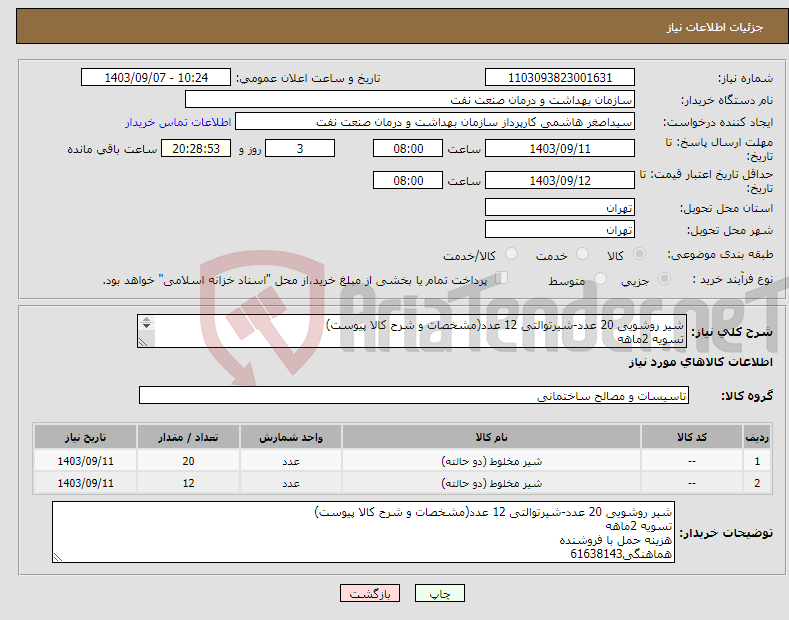The image size is (789, 620).
Task: Click the price validity date 1403/09/12 field
Action: tap(560, 180)
